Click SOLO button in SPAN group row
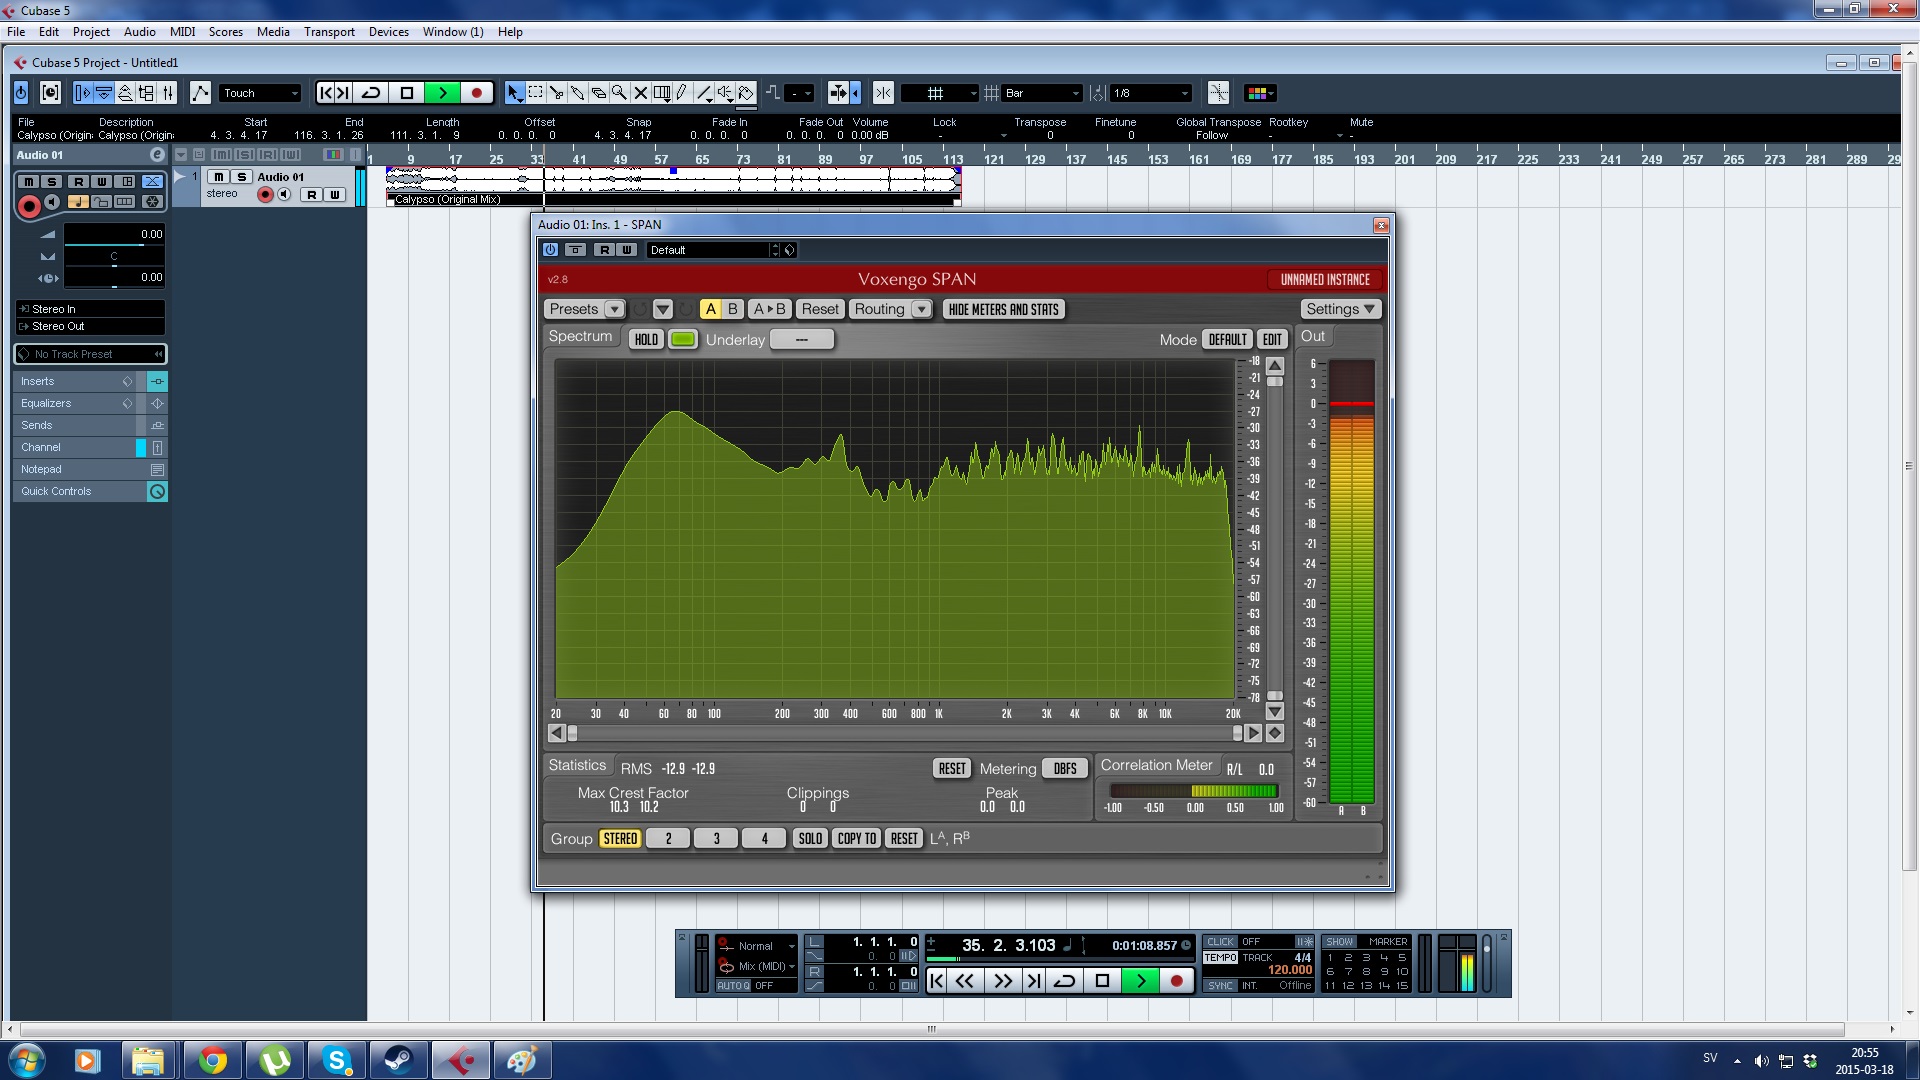This screenshot has width=1920, height=1080. tap(810, 838)
